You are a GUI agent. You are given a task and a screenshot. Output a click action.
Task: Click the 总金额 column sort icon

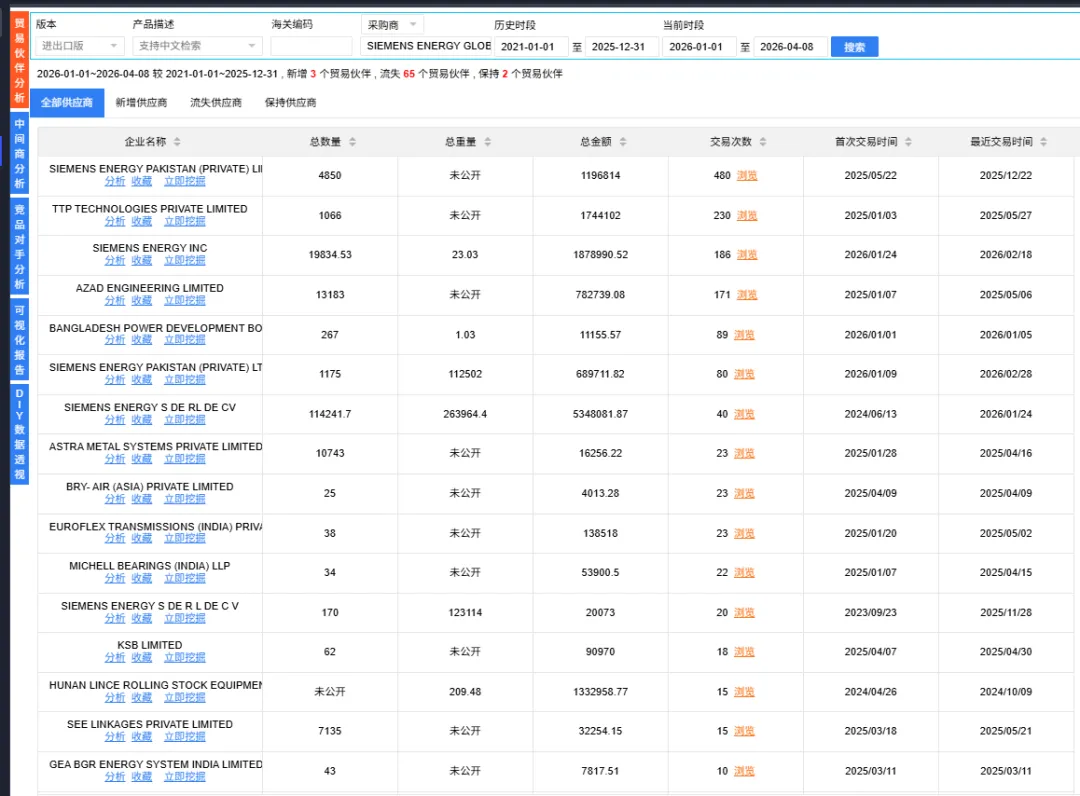[625, 141]
